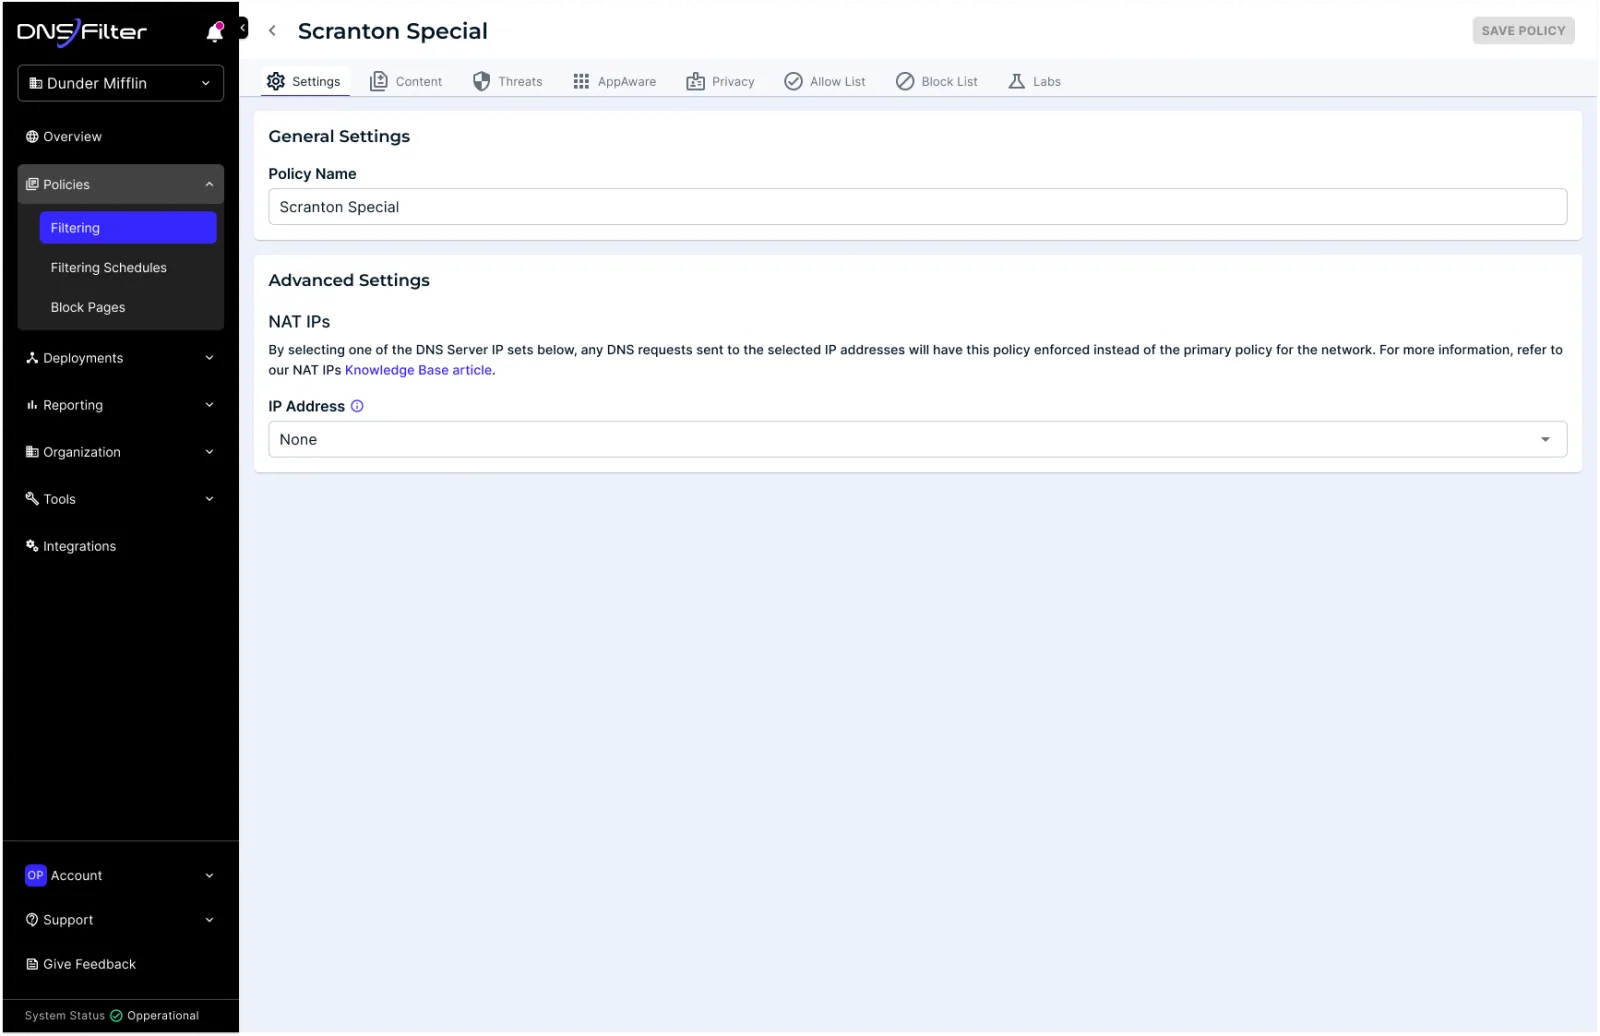Expand the Deployments section chevron
Image resolution: width=1600 pixels, height=1036 pixels.
tap(210, 359)
